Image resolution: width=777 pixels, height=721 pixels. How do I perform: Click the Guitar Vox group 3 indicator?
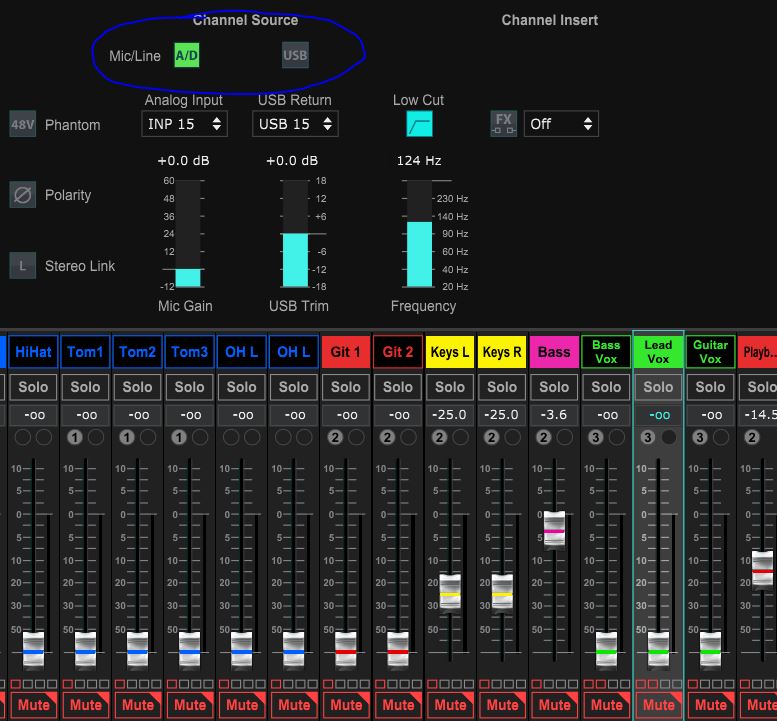click(700, 437)
